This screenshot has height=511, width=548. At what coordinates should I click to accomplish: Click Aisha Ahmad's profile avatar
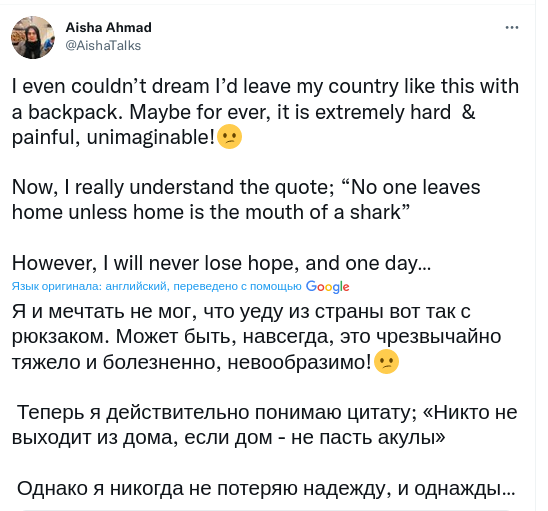33,37
